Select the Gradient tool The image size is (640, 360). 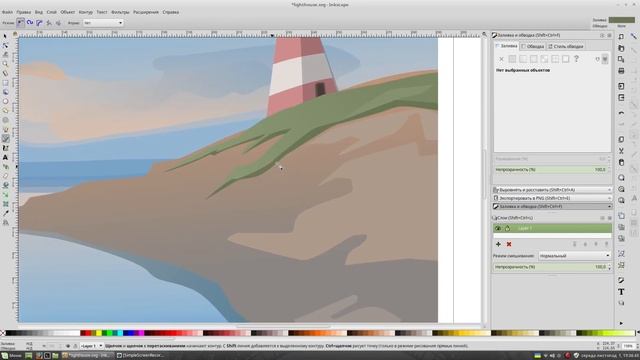click(5, 195)
